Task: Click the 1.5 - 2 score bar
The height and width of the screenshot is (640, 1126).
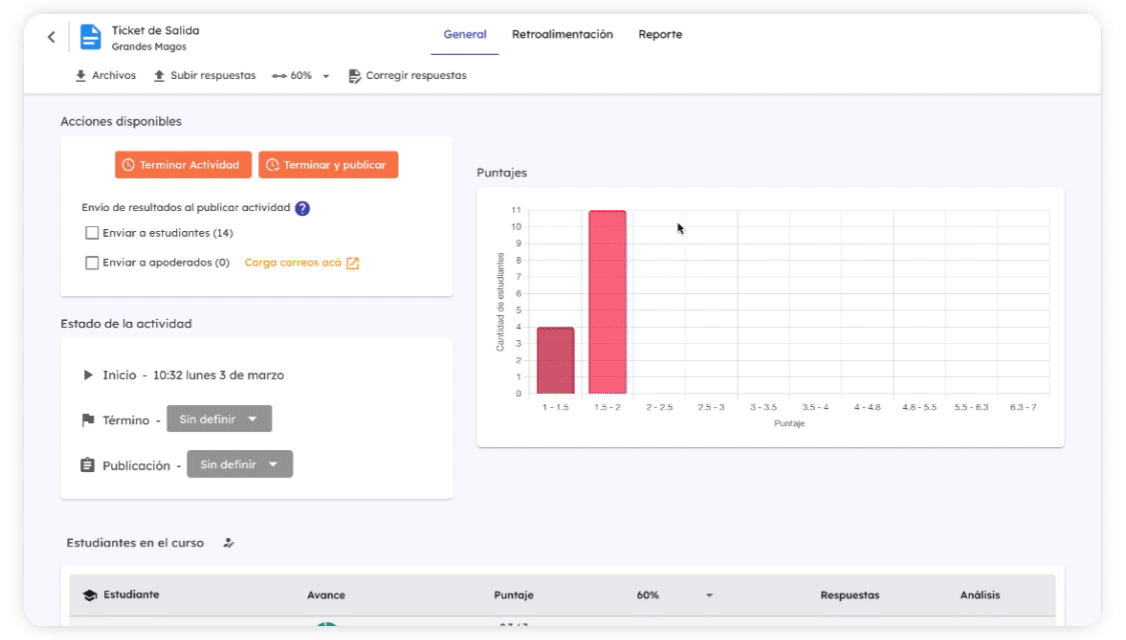Action: (607, 302)
